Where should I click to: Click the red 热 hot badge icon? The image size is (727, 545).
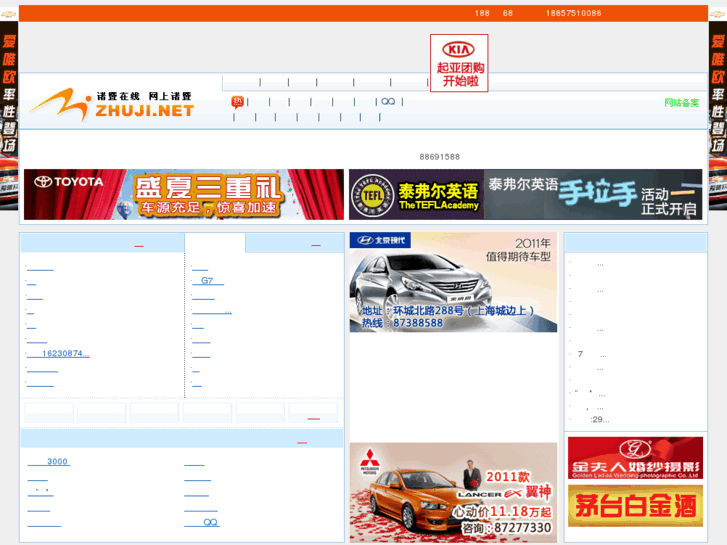tap(237, 102)
